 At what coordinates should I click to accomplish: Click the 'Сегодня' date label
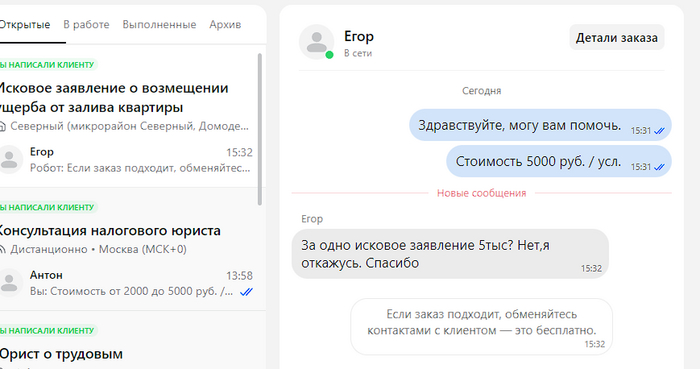pyautogui.click(x=481, y=91)
